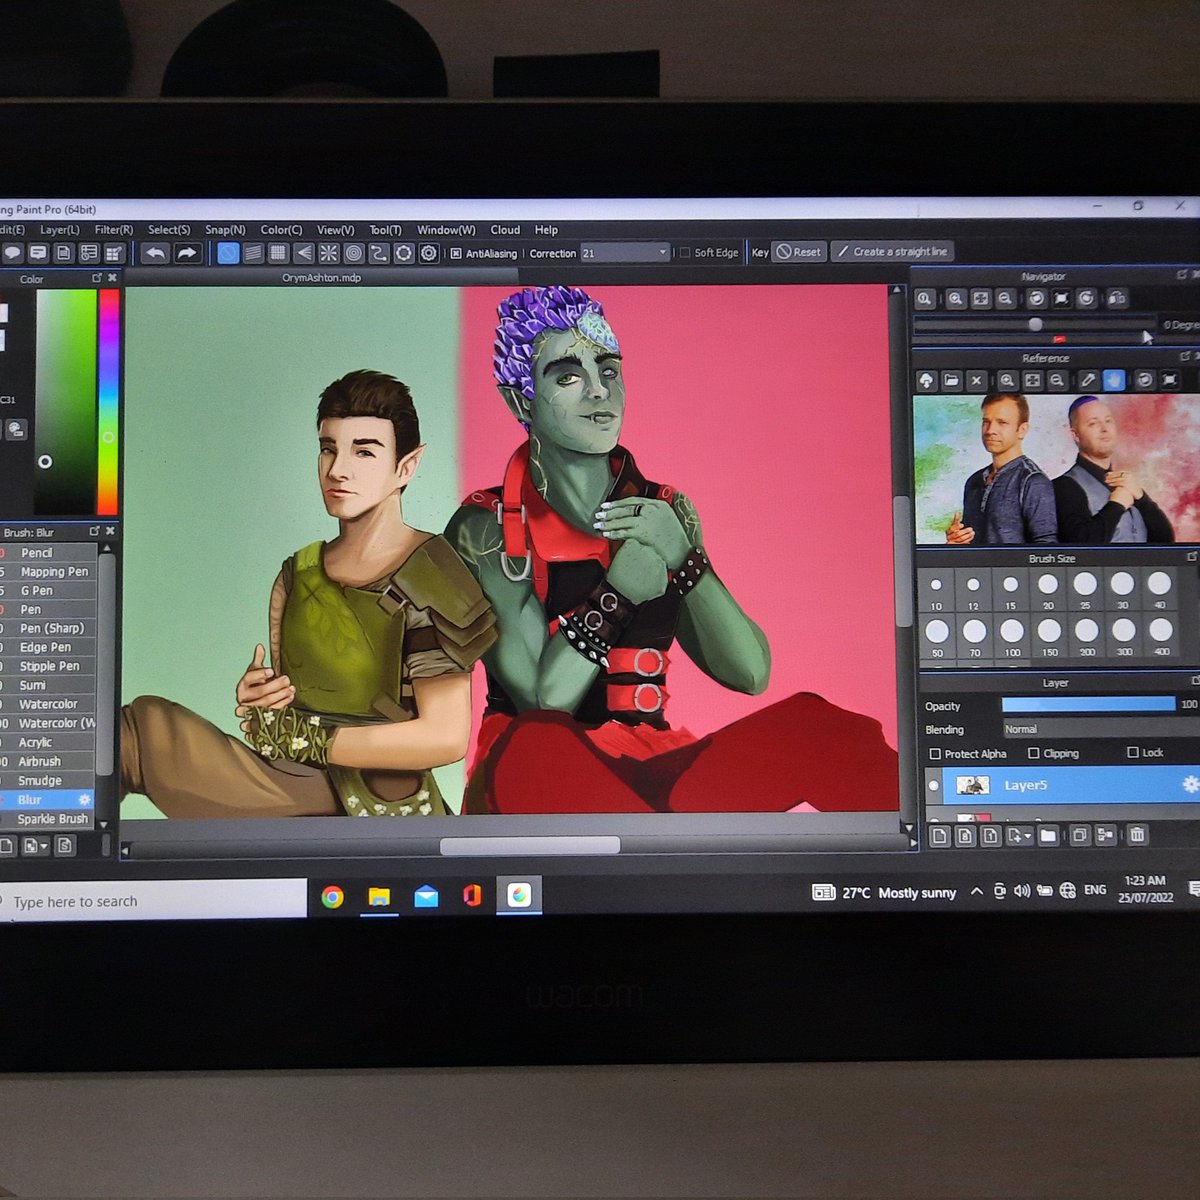This screenshot has height=1200, width=1200.
Task: Click the Undo arrow in the toolbar
Action: coord(155,253)
